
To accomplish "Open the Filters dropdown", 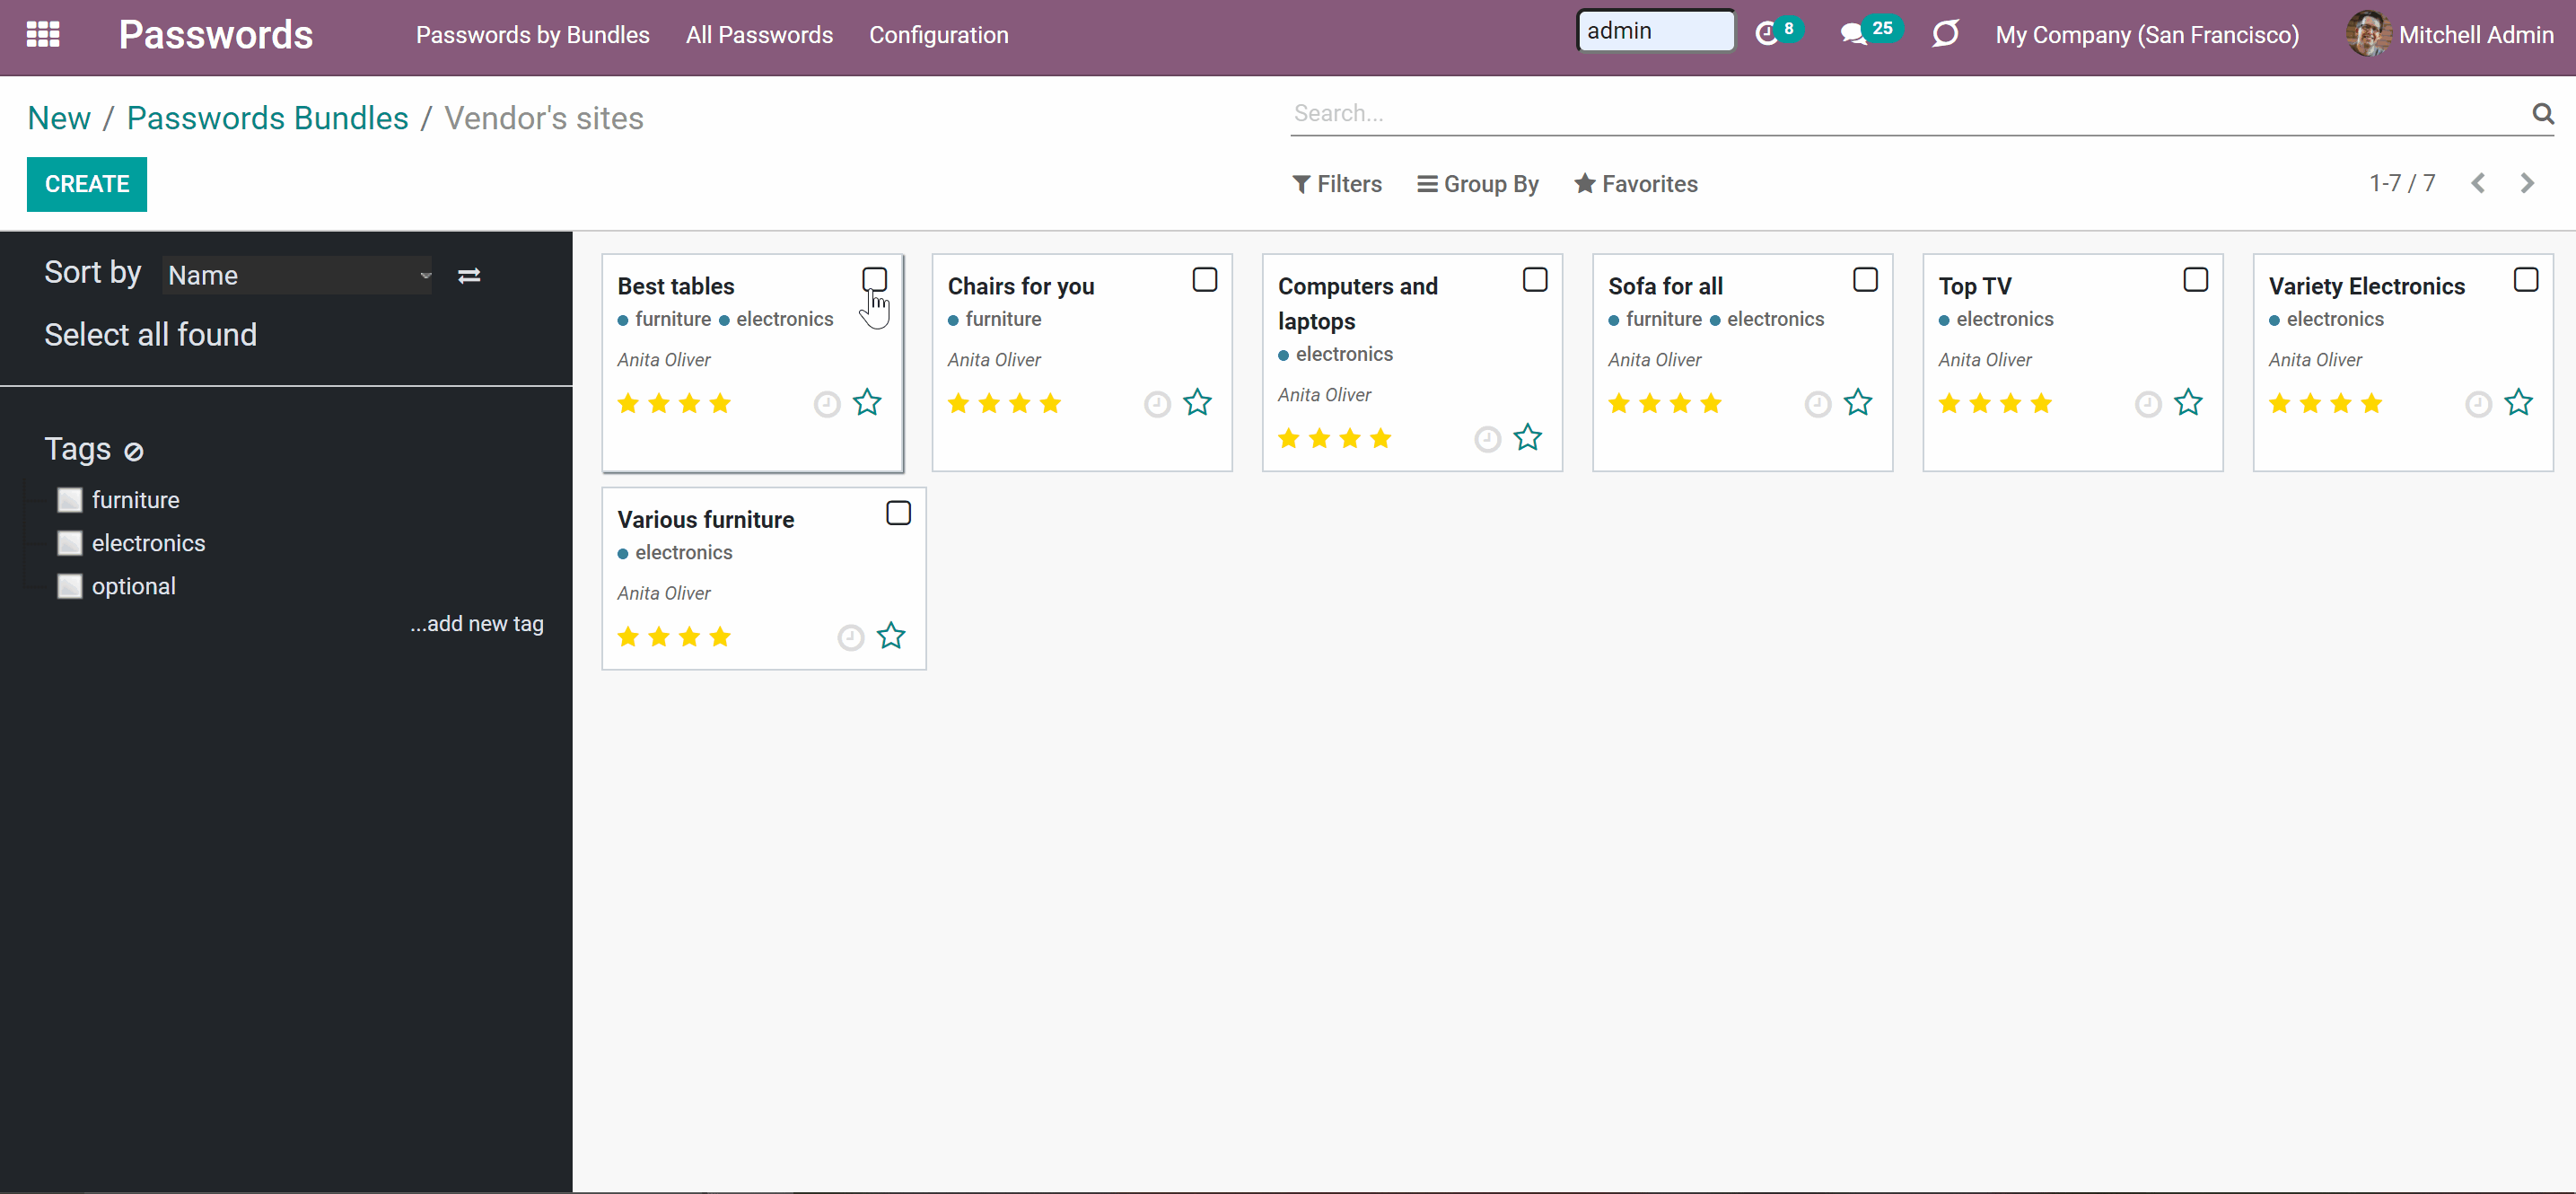I will pyautogui.click(x=1337, y=184).
